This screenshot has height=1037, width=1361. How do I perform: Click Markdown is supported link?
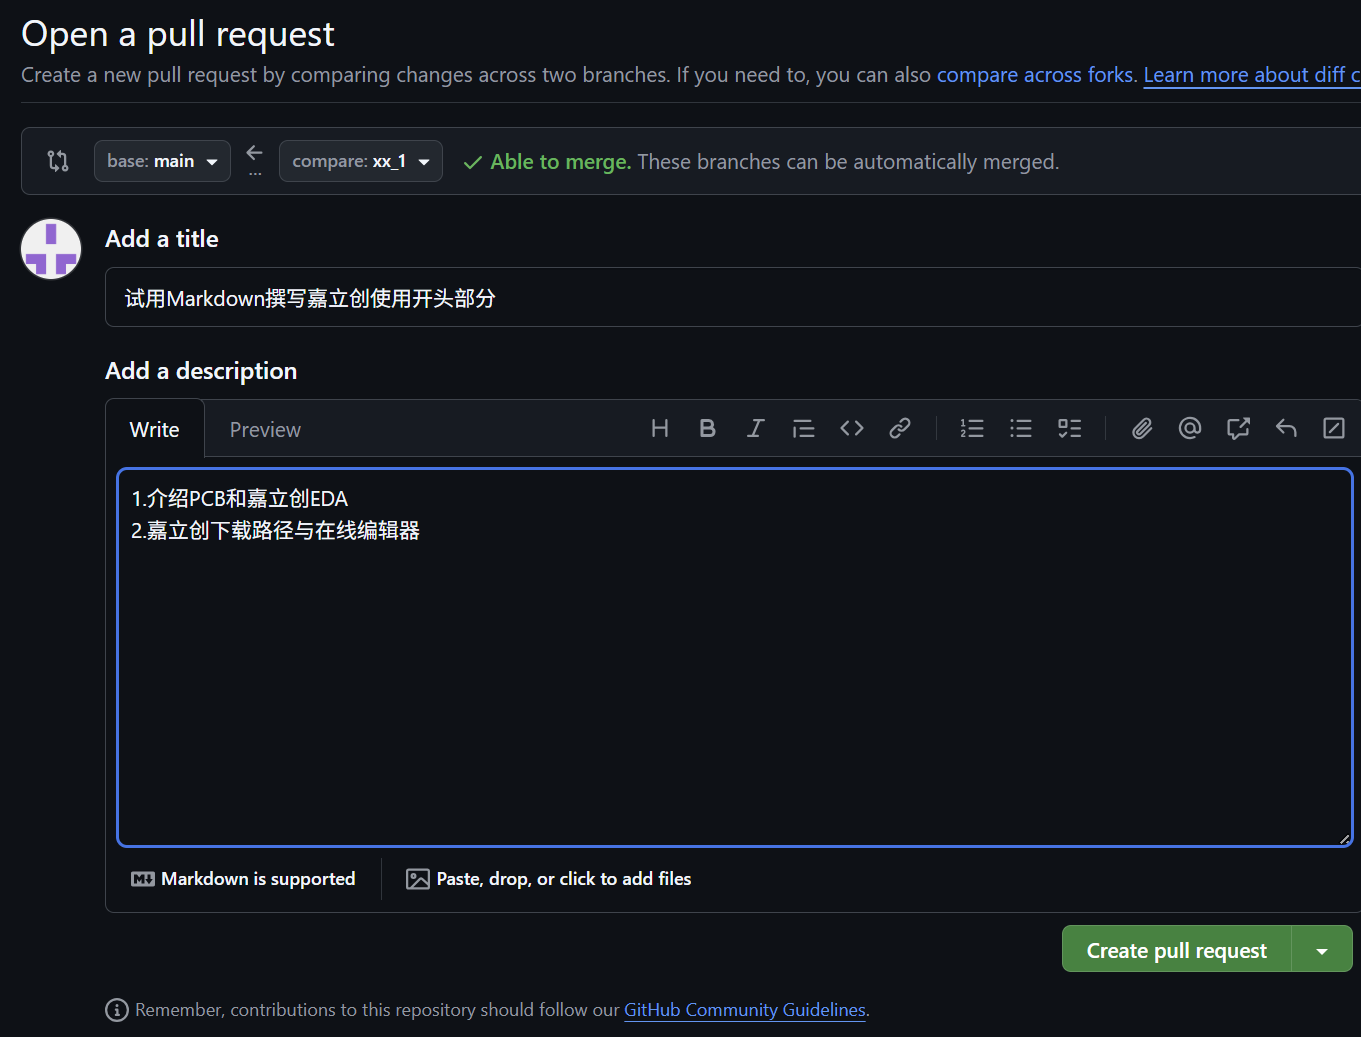pos(243,879)
